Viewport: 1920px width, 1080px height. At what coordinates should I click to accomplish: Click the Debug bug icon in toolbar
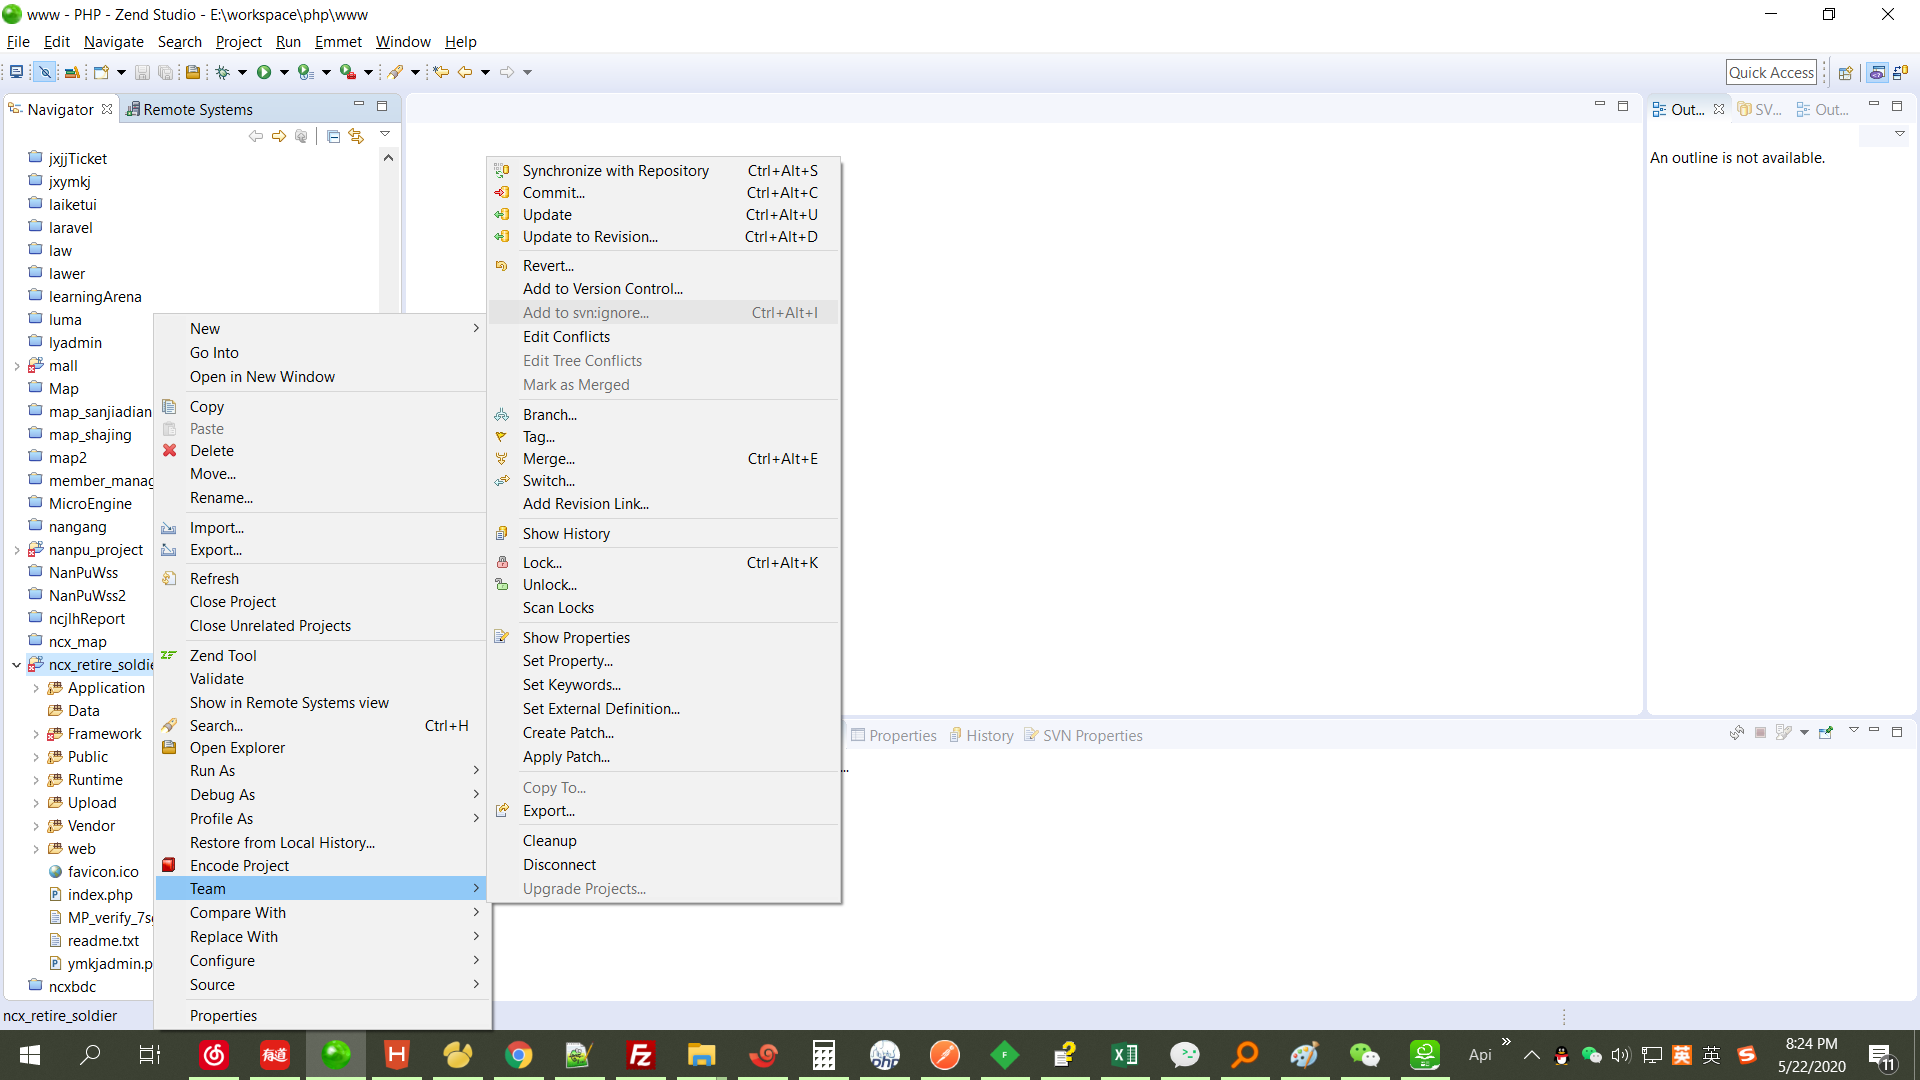(x=223, y=72)
